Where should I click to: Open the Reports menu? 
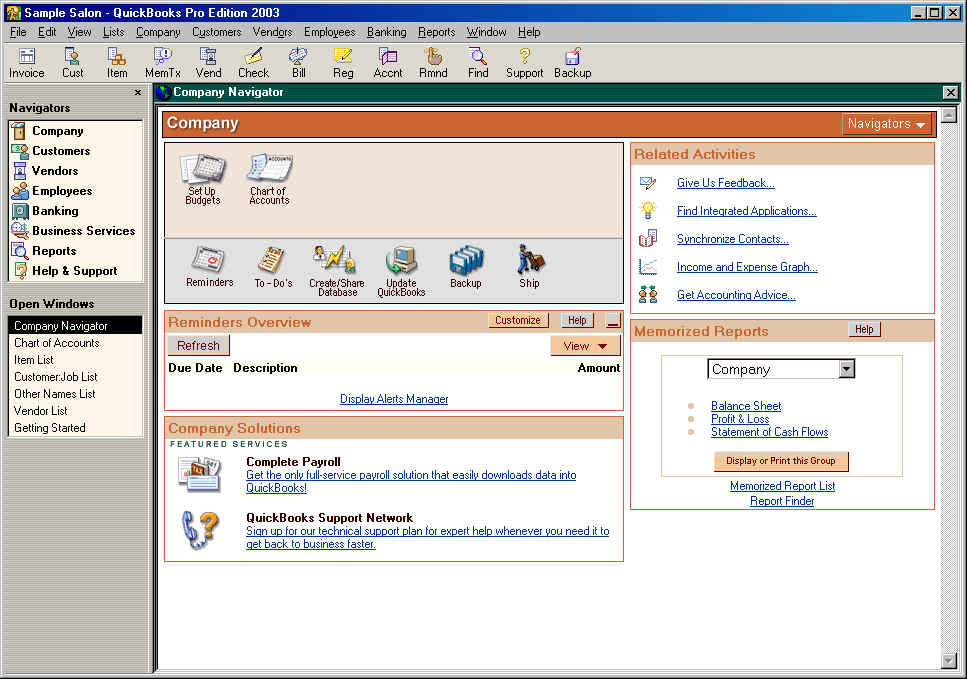coord(437,32)
